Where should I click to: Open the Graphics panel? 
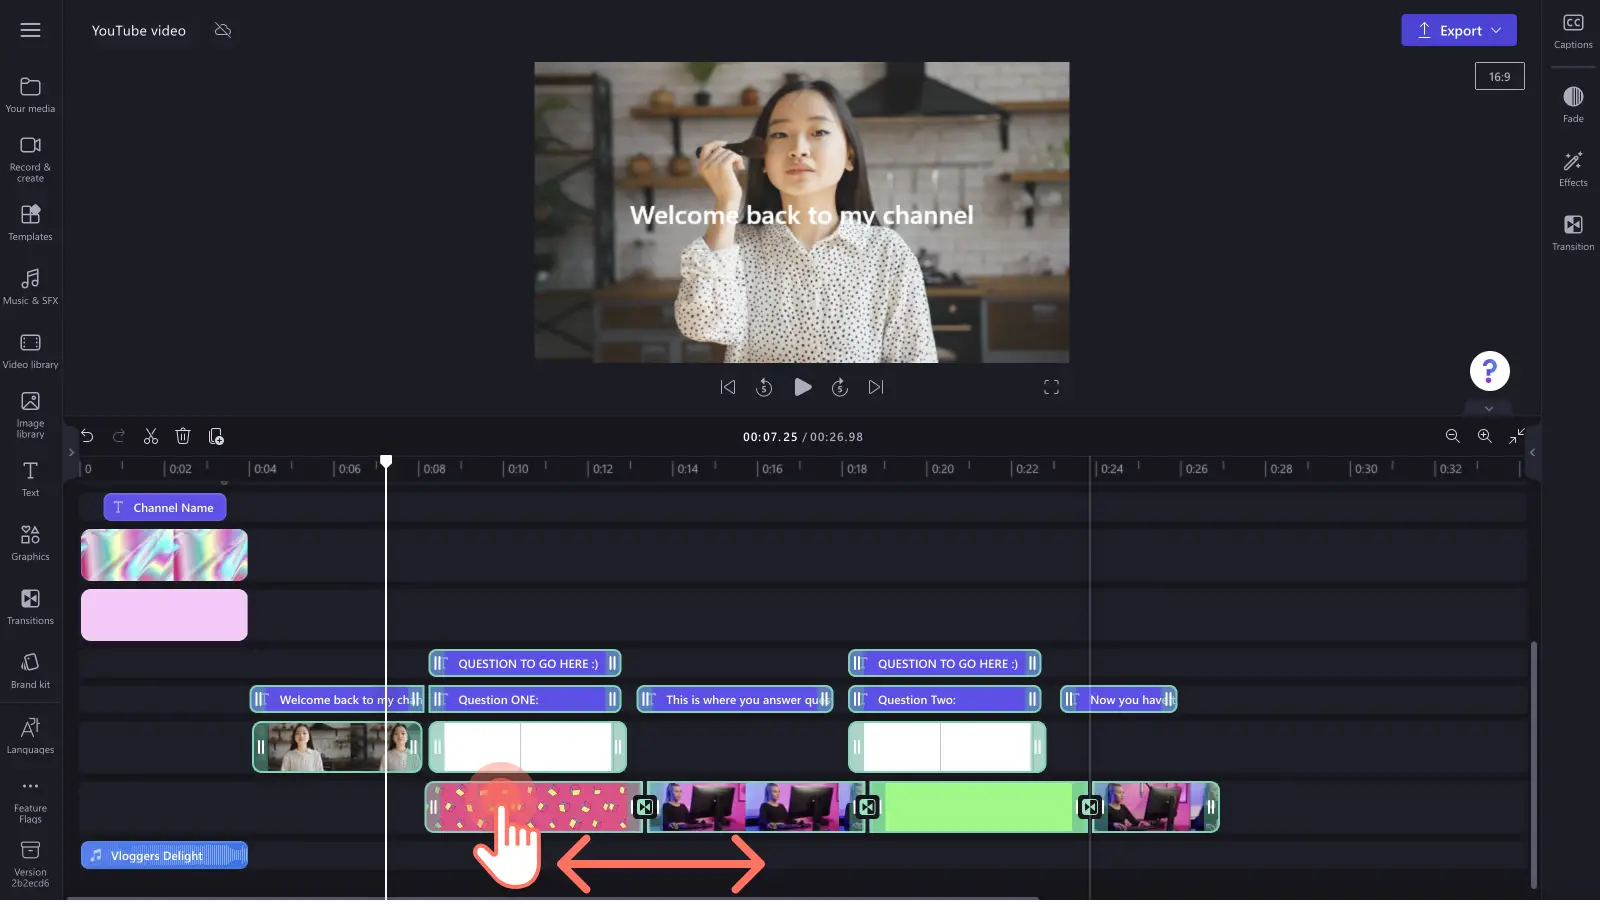(x=30, y=543)
